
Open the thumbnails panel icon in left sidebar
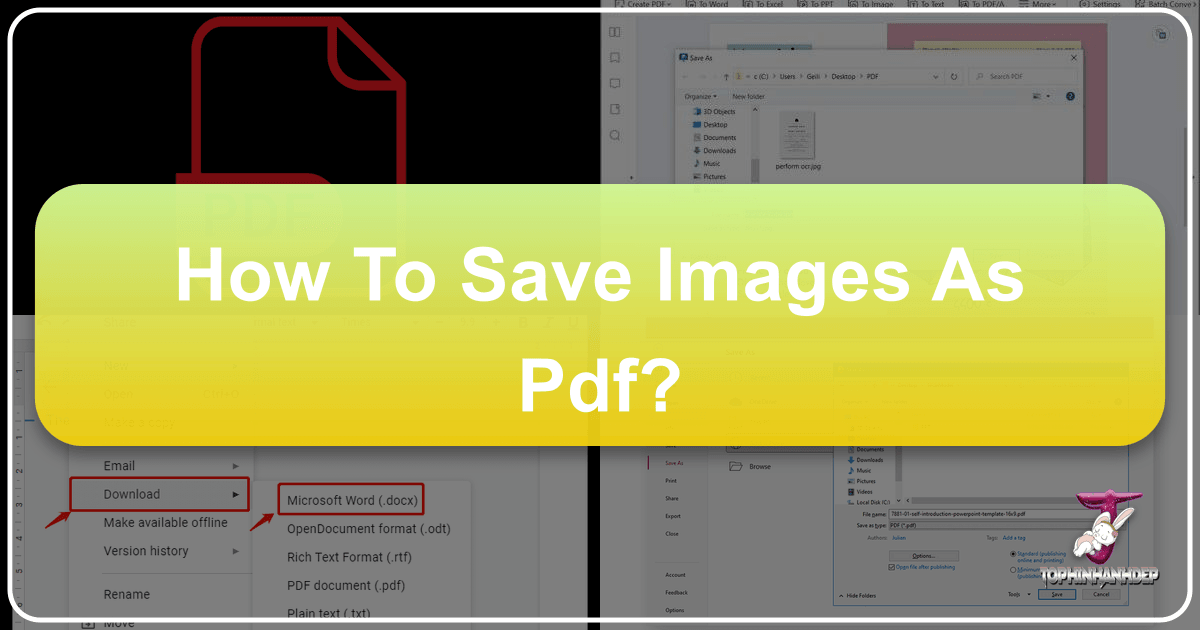point(616,32)
